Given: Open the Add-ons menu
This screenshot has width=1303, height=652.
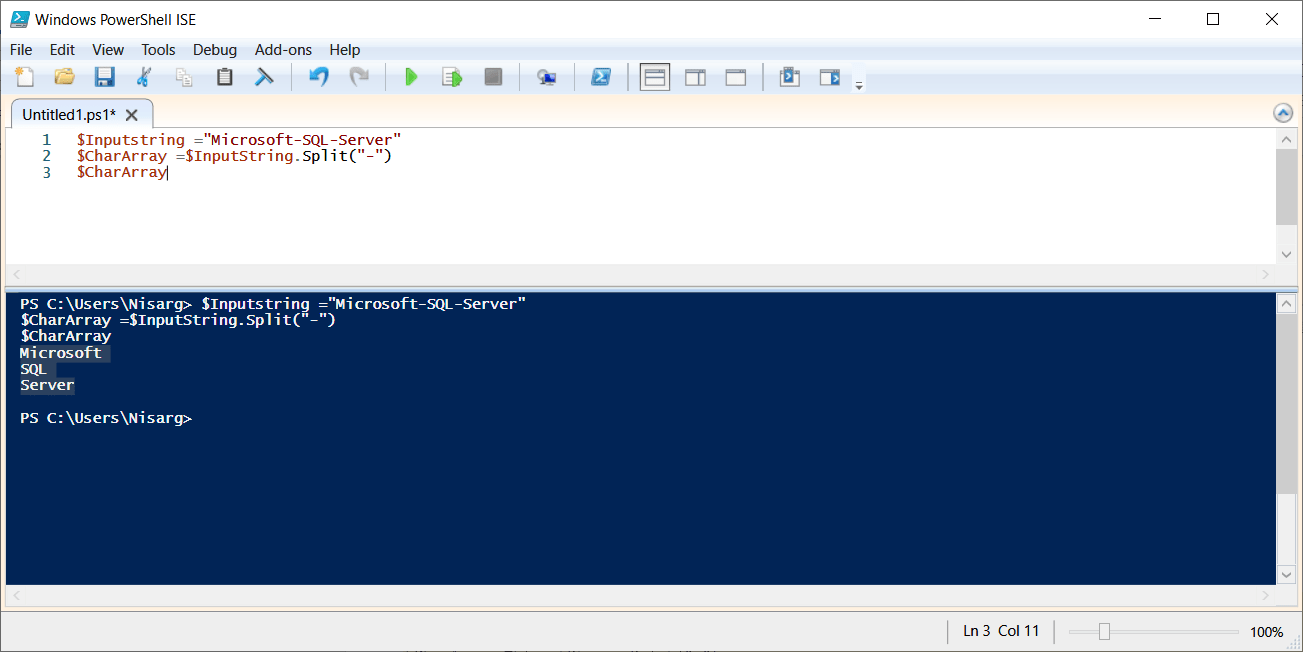Looking at the screenshot, I should point(283,49).
